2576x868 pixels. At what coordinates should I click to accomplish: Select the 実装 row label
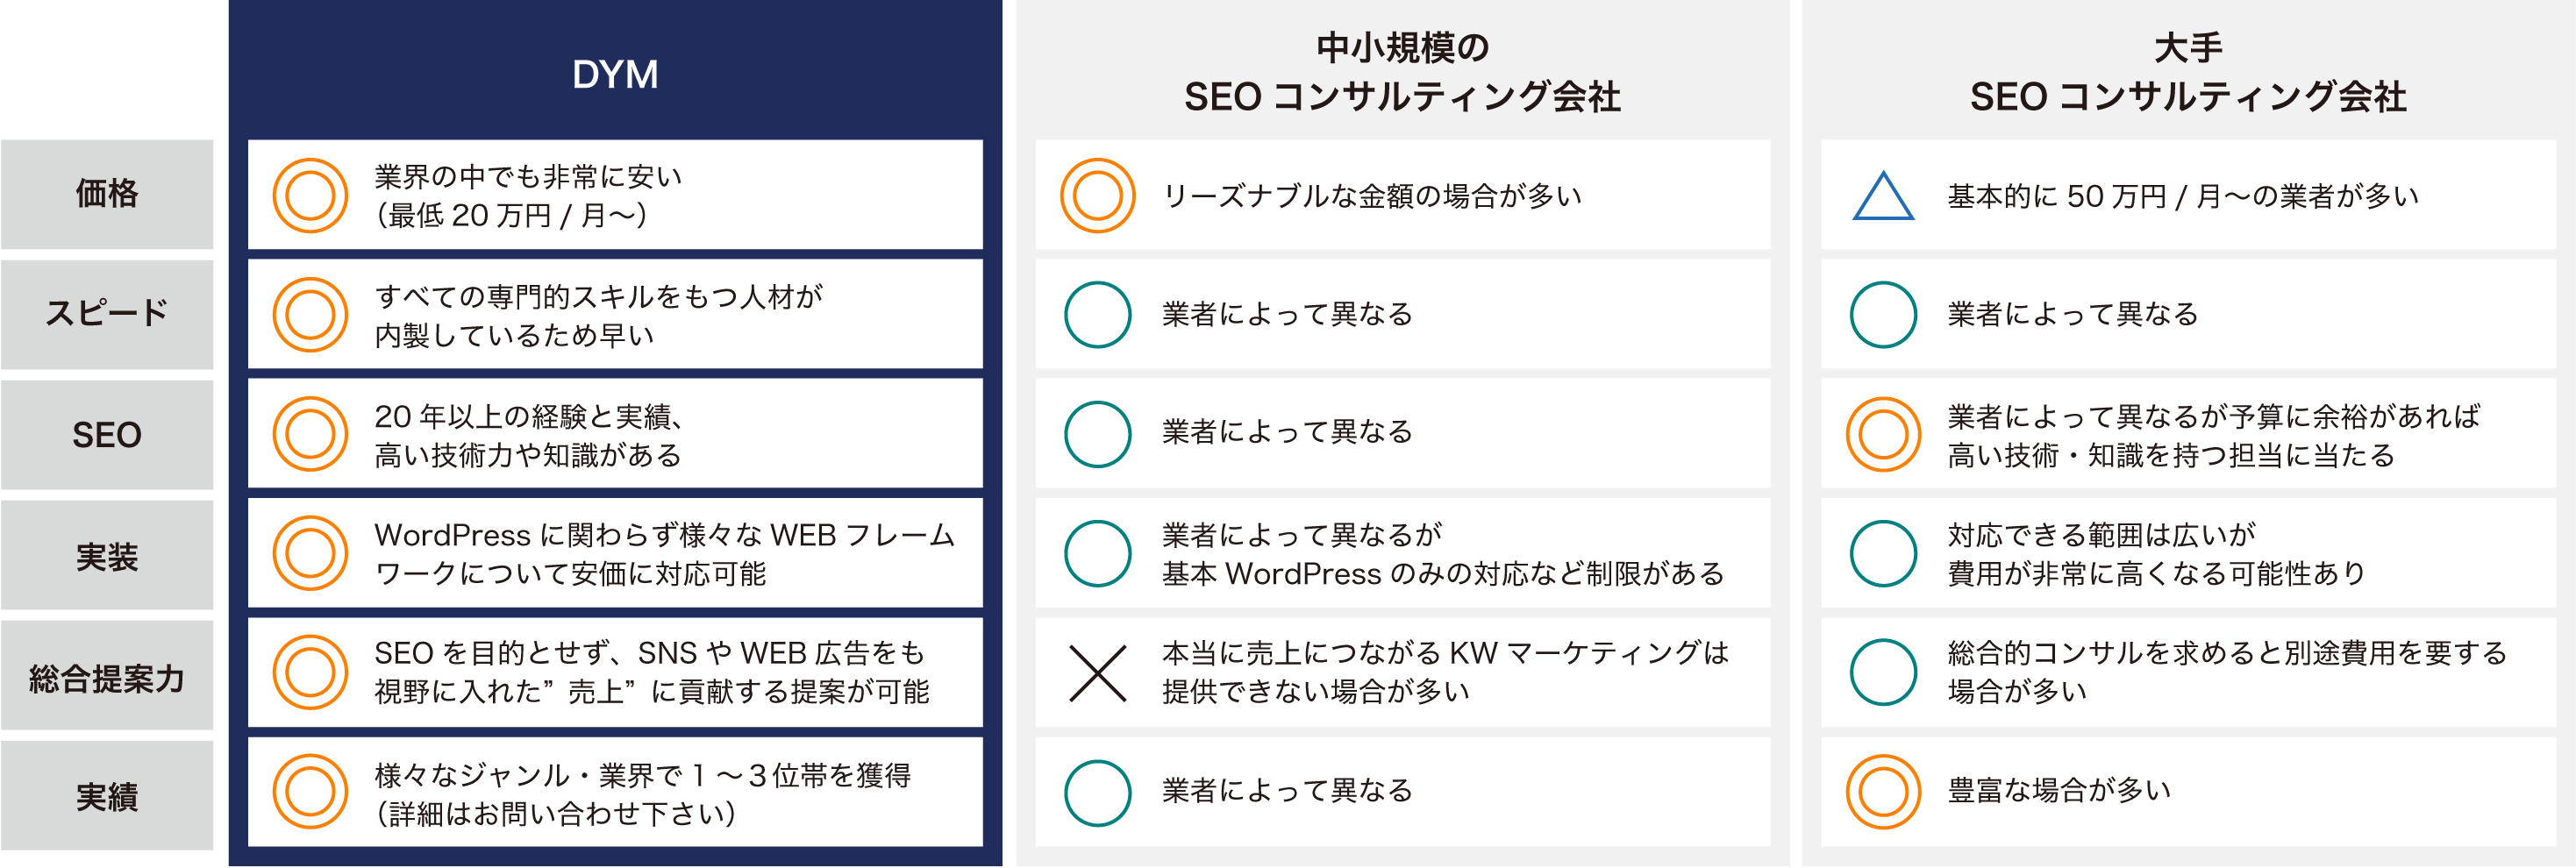click(107, 556)
